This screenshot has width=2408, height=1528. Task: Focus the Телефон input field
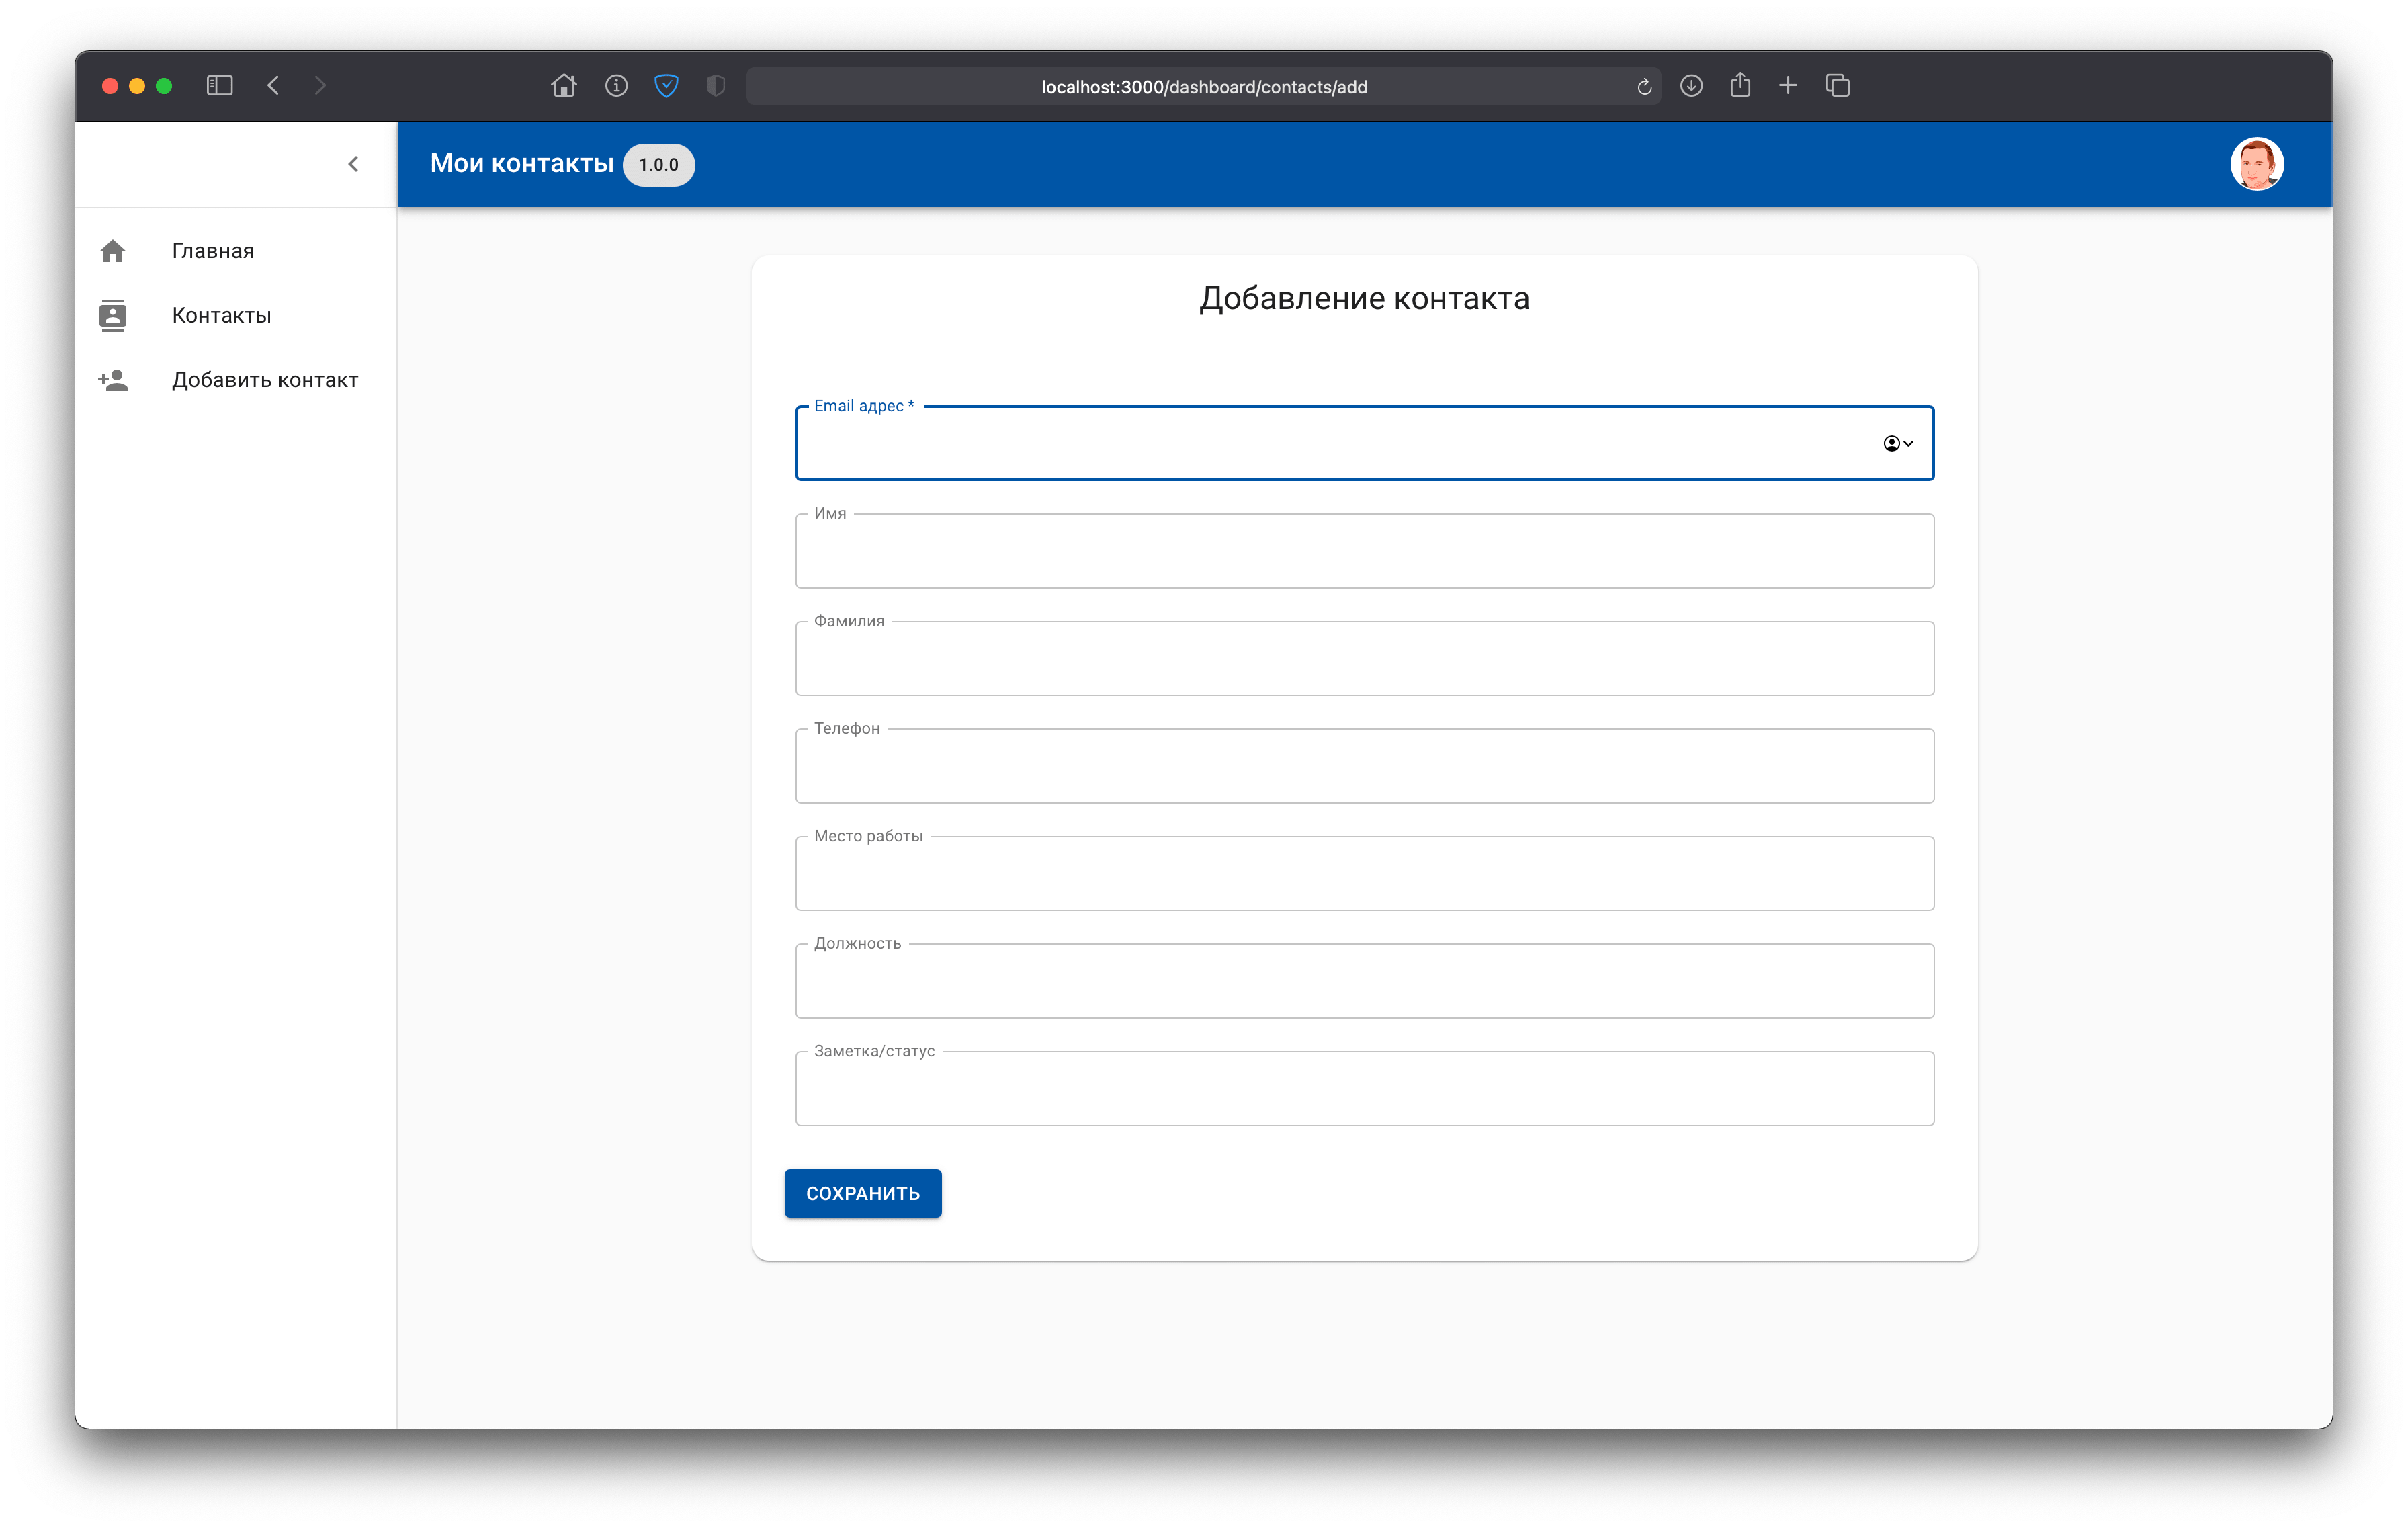(1364, 766)
